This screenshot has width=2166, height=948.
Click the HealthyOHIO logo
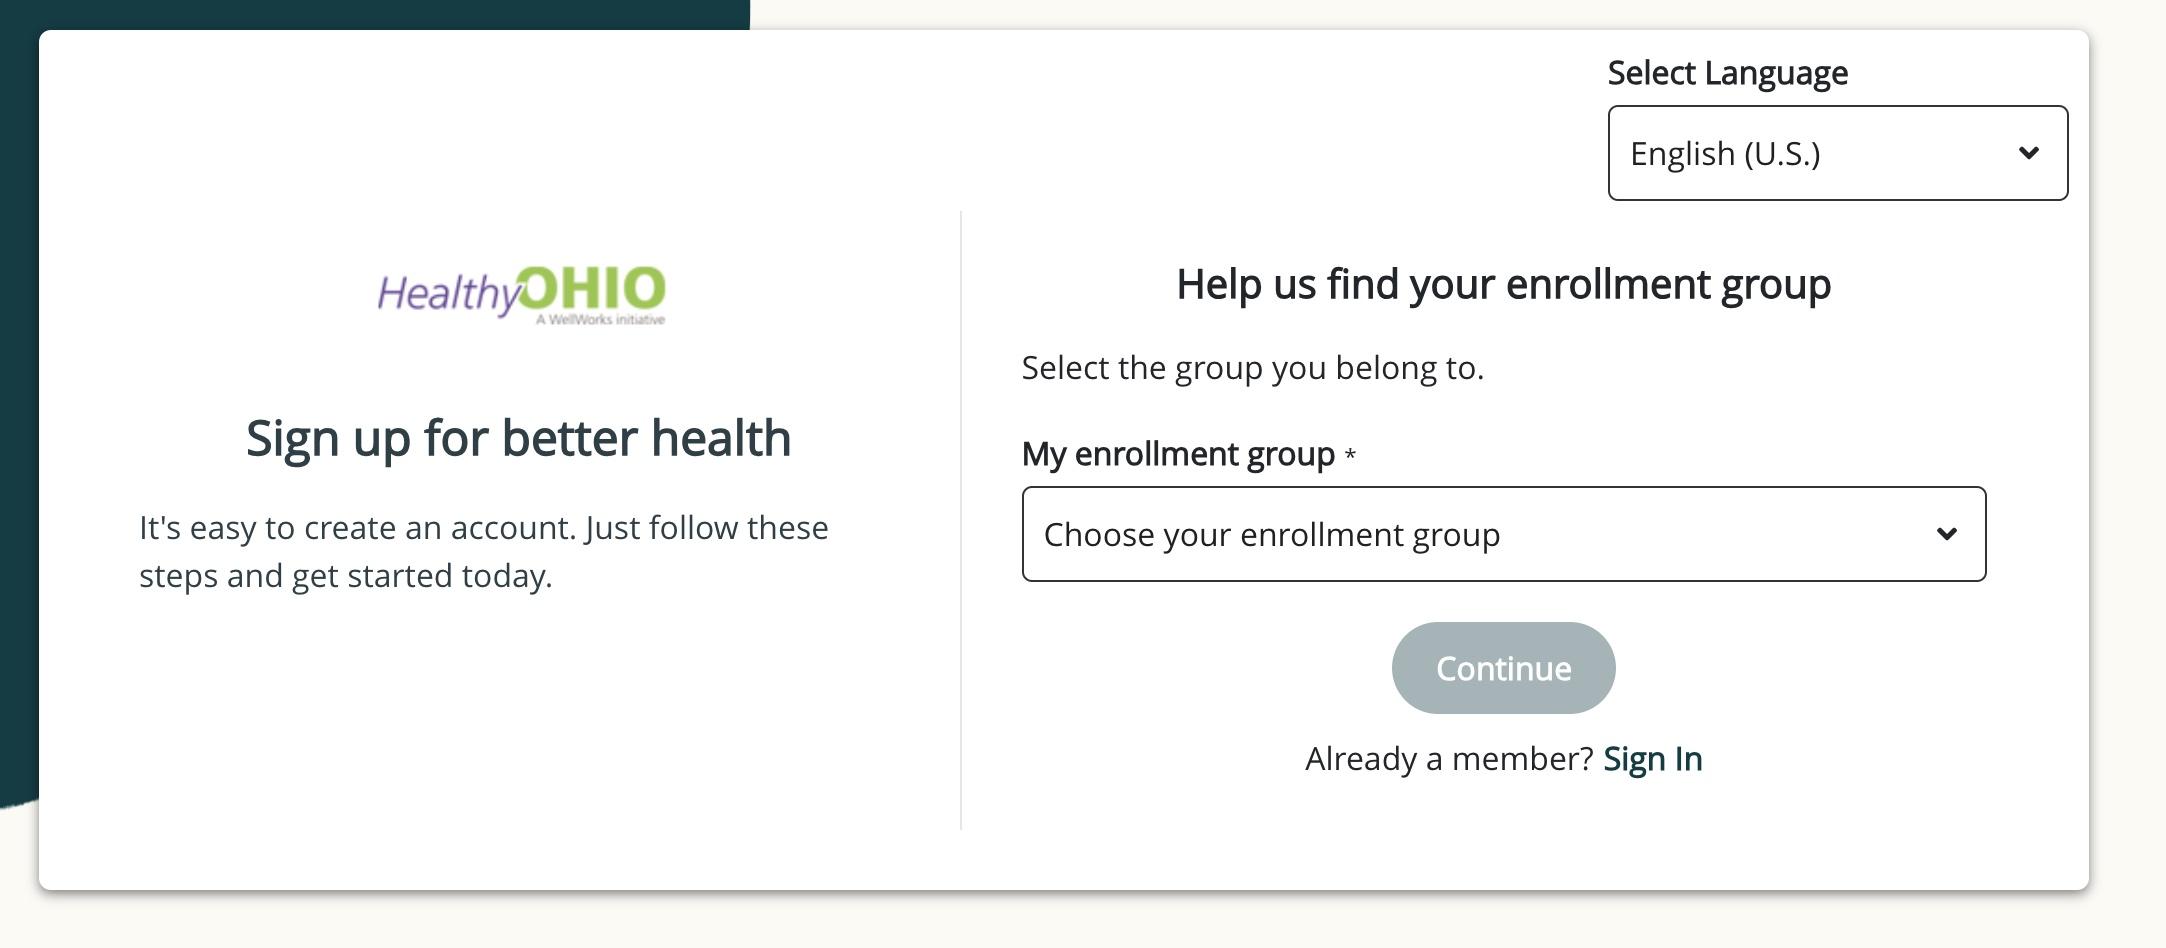pos(521,294)
